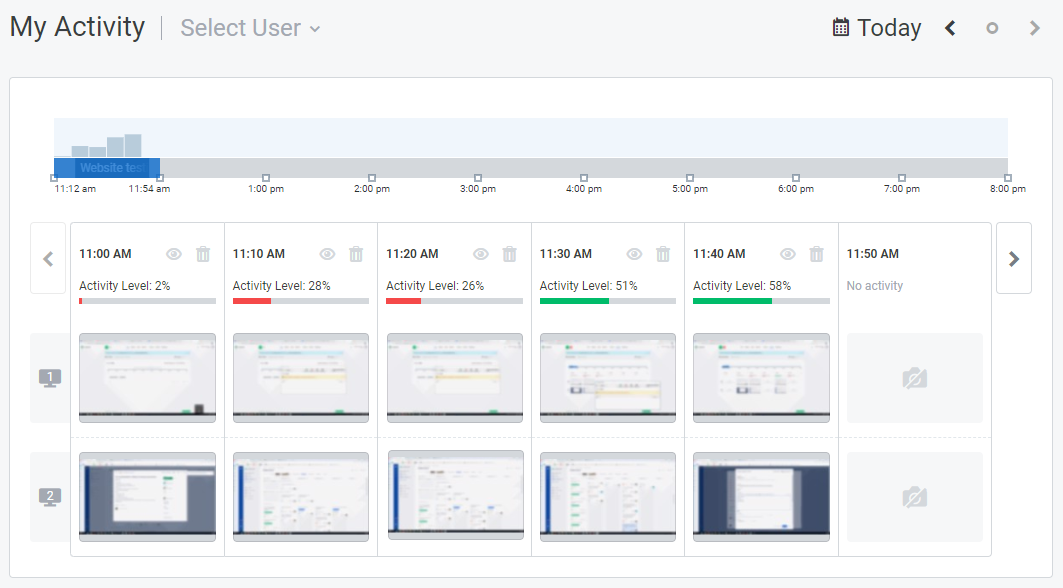Delete the 11:10 AM screenshots via trash icon
Screen dimensions: 1063x588
click(356, 254)
